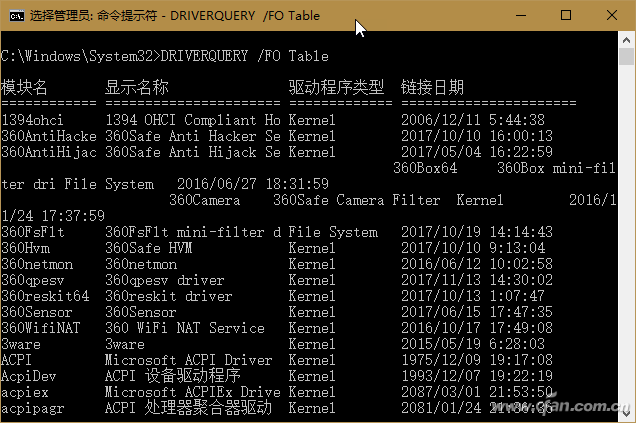Viewport: 636px width, 423px height.
Task: Close the command prompt window
Action: point(612,15)
